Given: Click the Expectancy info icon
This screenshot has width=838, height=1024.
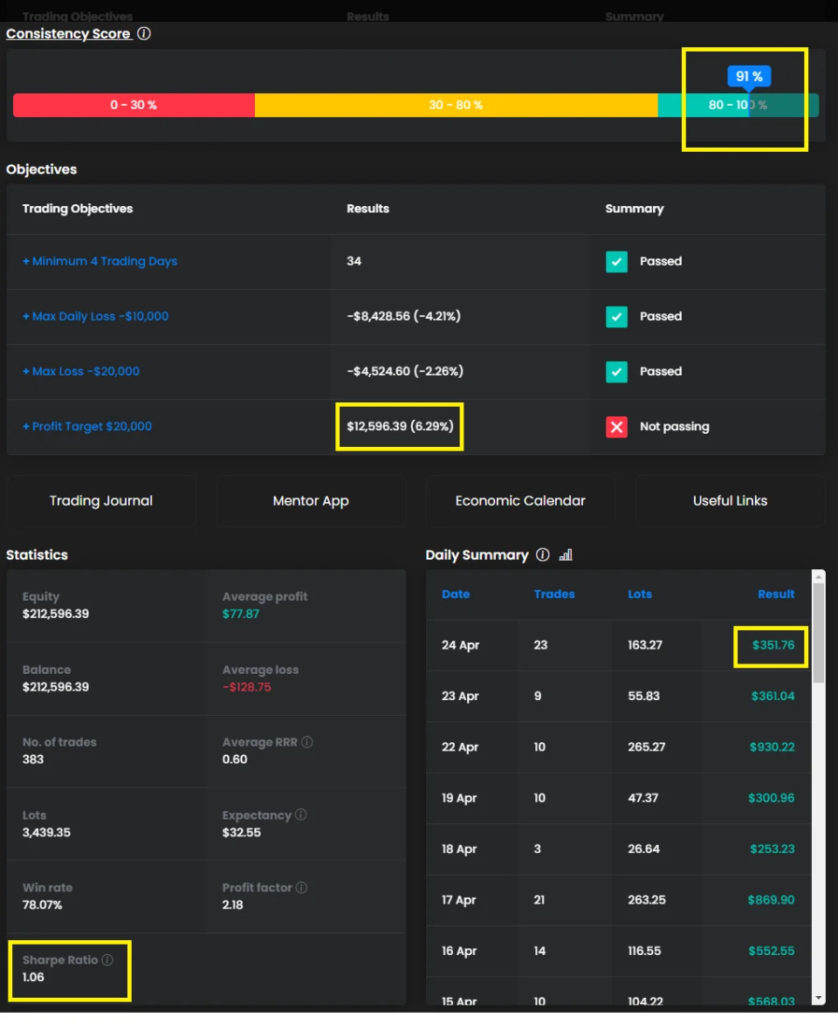Looking at the screenshot, I should pos(301,815).
